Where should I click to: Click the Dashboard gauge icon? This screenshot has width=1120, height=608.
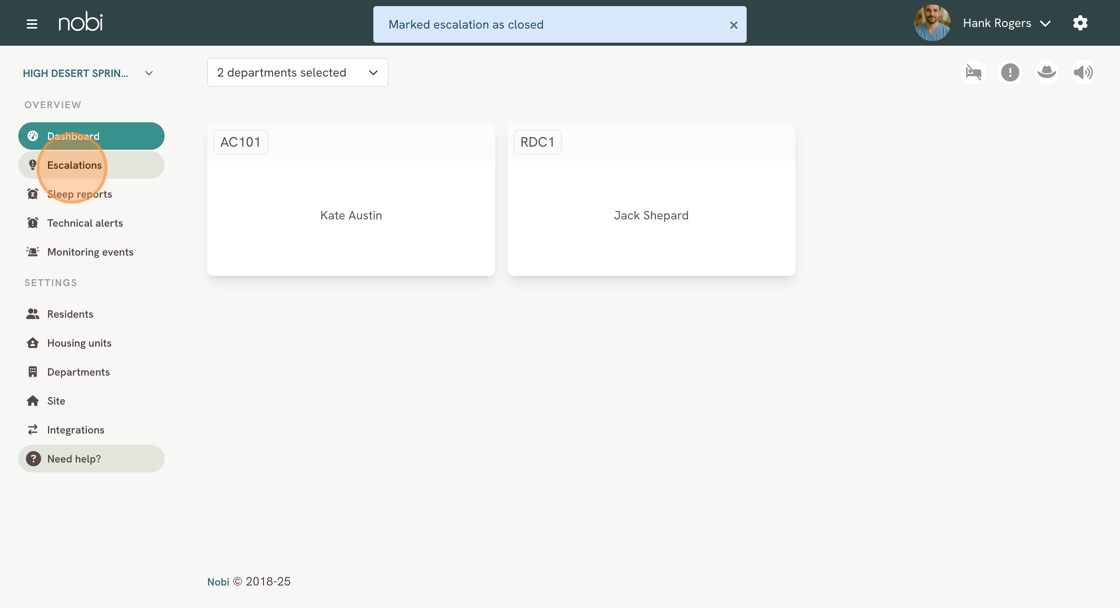pyautogui.click(x=33, y=136)
